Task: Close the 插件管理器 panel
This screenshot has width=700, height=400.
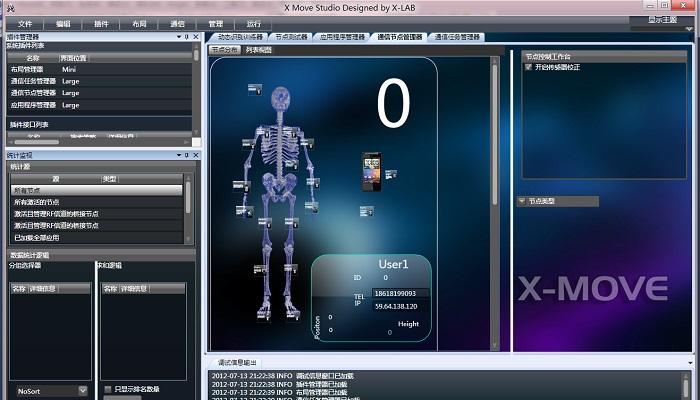Action: pos(196,37)
